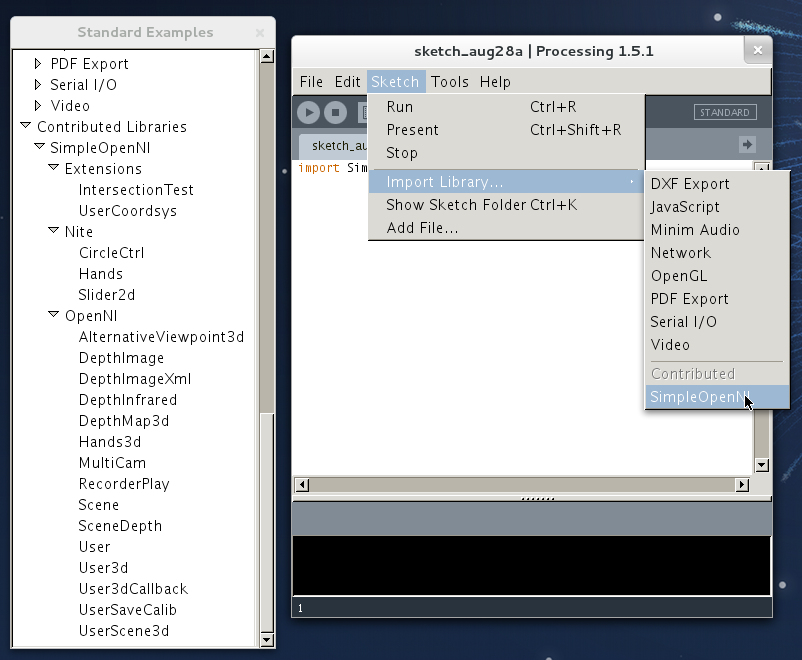802x660 pixels.
Task: Select the IntersectionTest example
Action: [136, 190]
